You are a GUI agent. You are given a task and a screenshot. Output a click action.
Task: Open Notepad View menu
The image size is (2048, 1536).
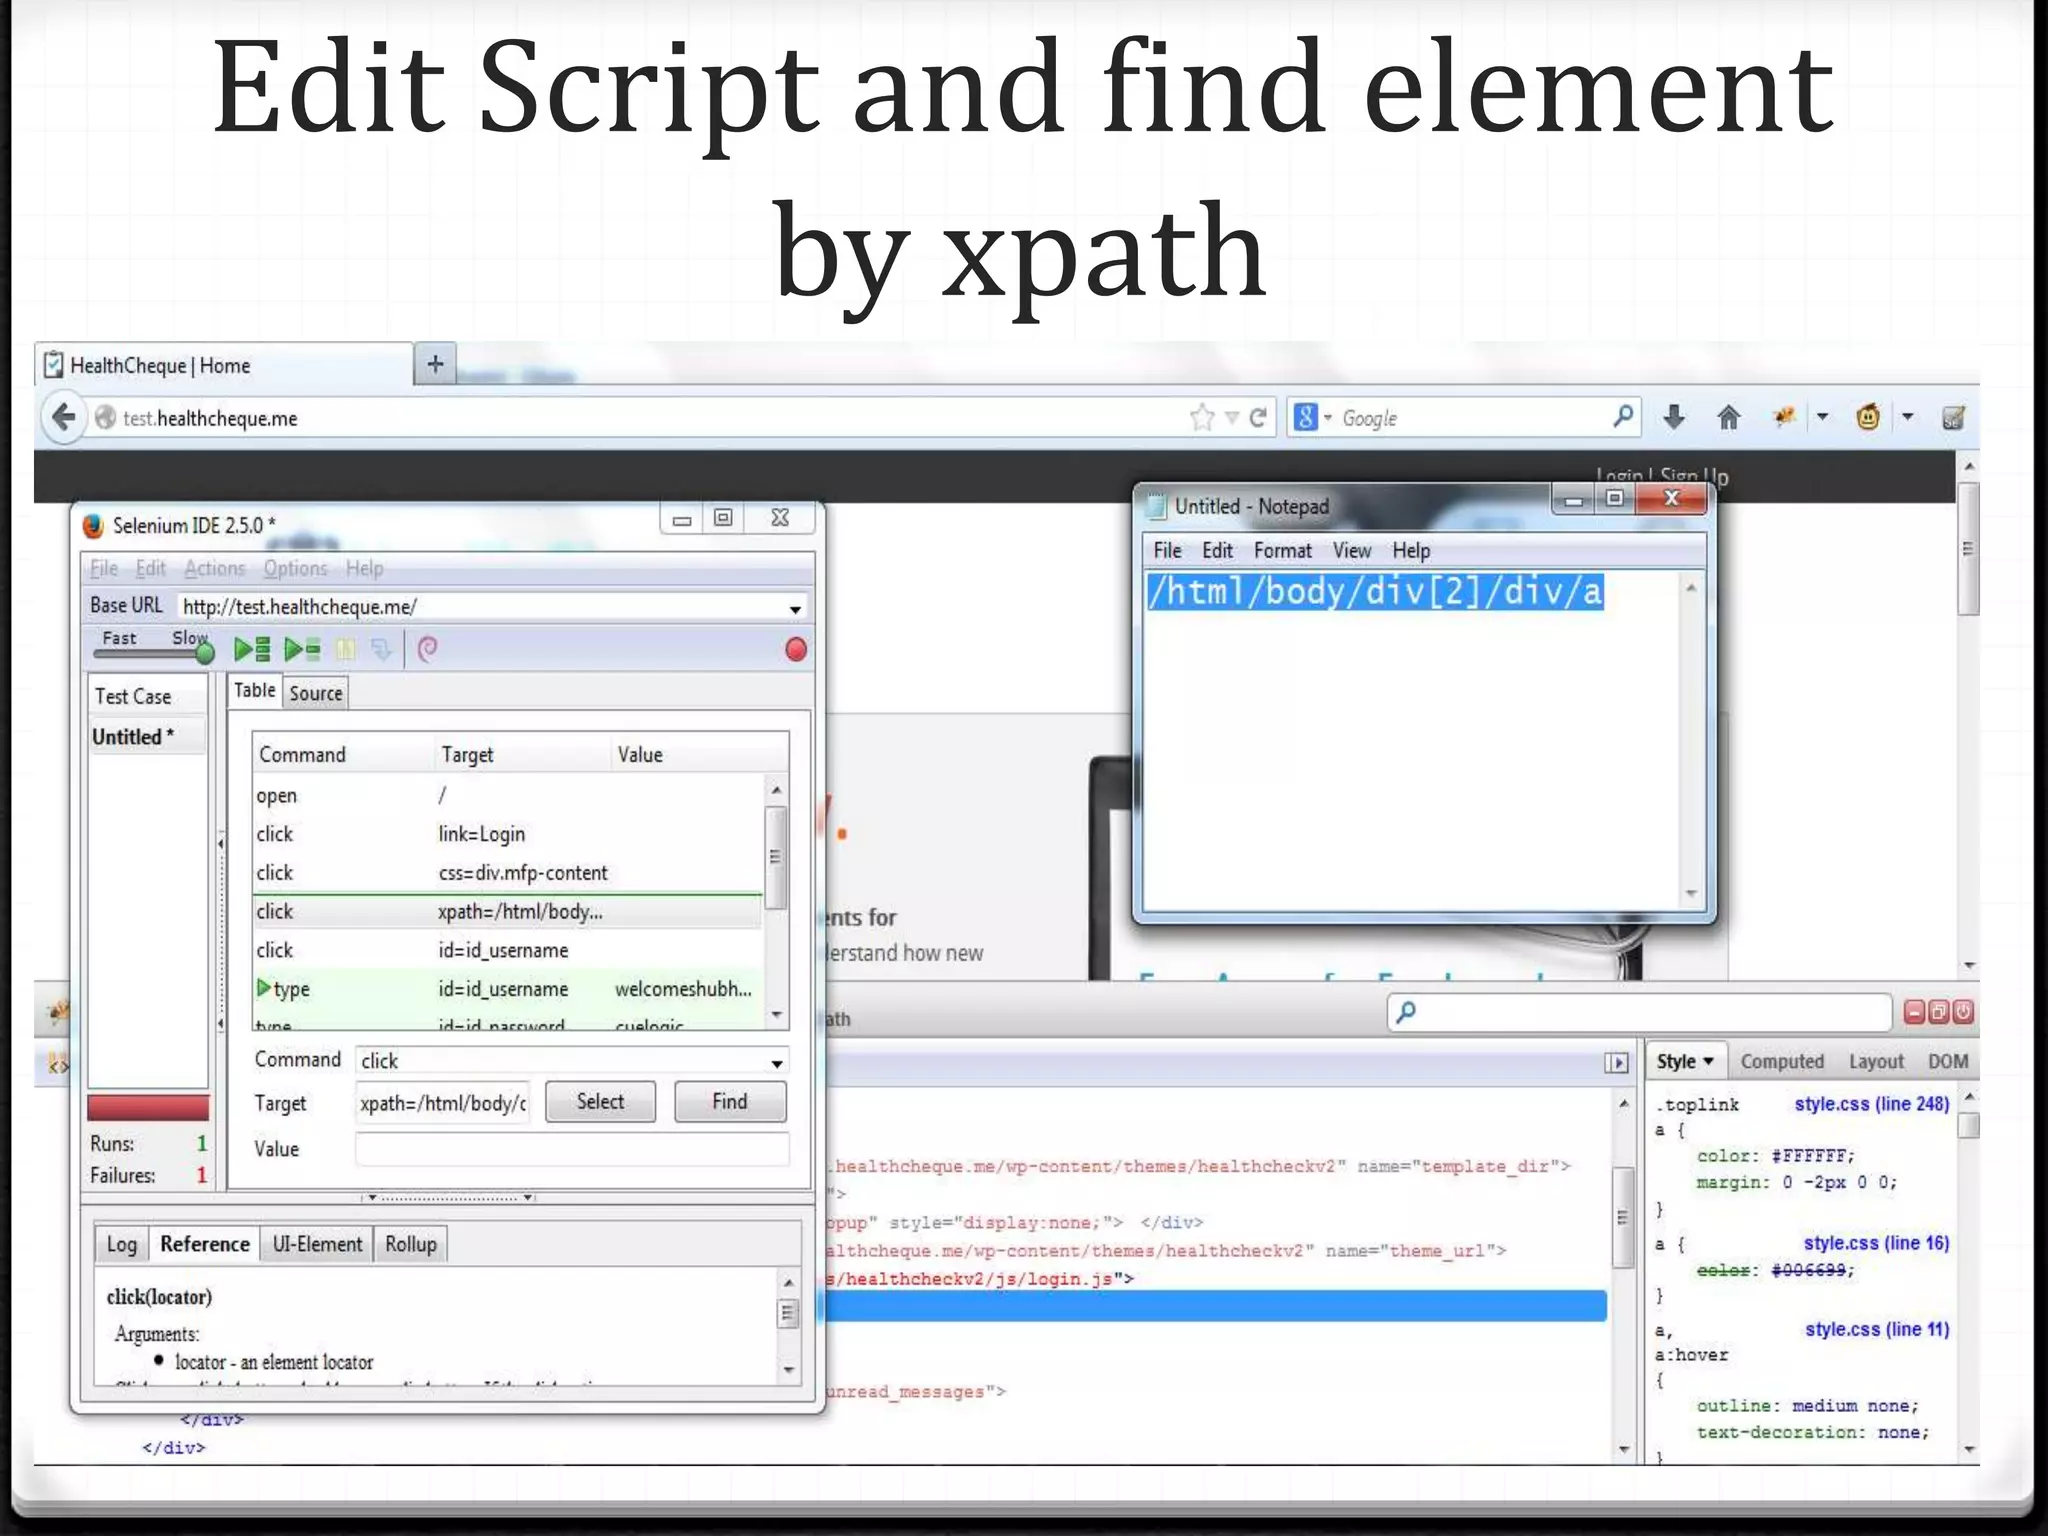tap(1351, 550)
